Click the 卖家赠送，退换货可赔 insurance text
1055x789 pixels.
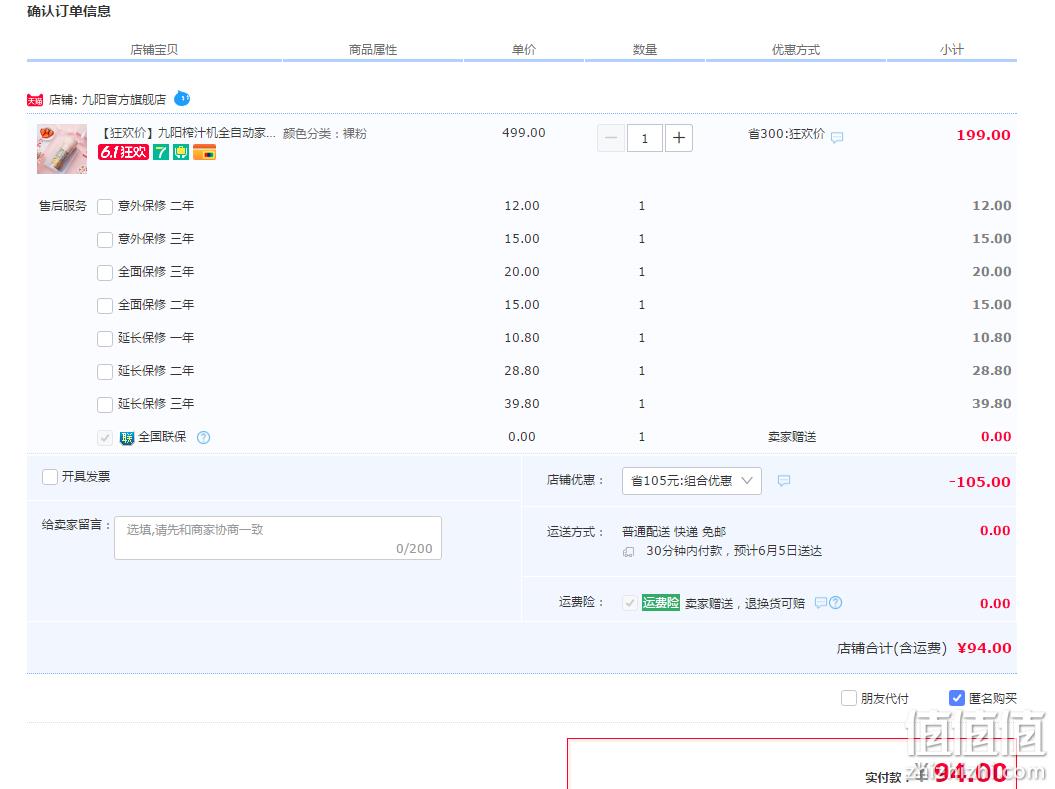[x=745, y=603]
